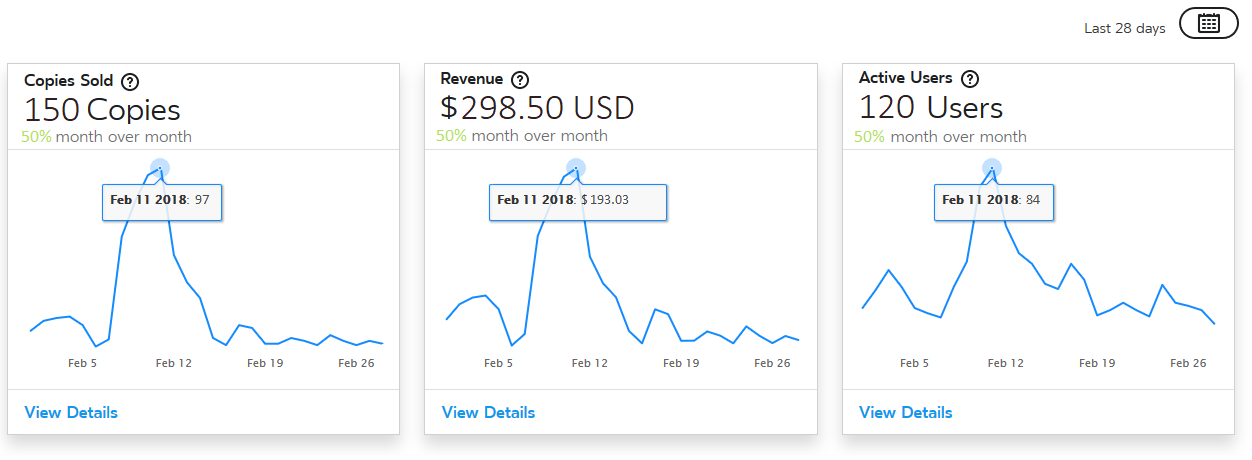Click the $298.50 USD revenue total
1252x460 pixels.
click(537, 108)
